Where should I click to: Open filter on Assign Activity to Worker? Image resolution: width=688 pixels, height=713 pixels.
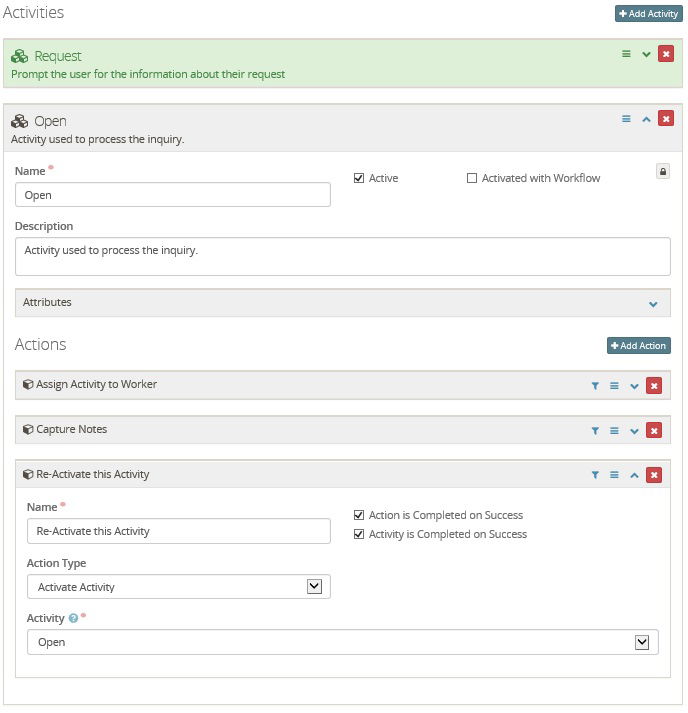click(x=595, y=385)
